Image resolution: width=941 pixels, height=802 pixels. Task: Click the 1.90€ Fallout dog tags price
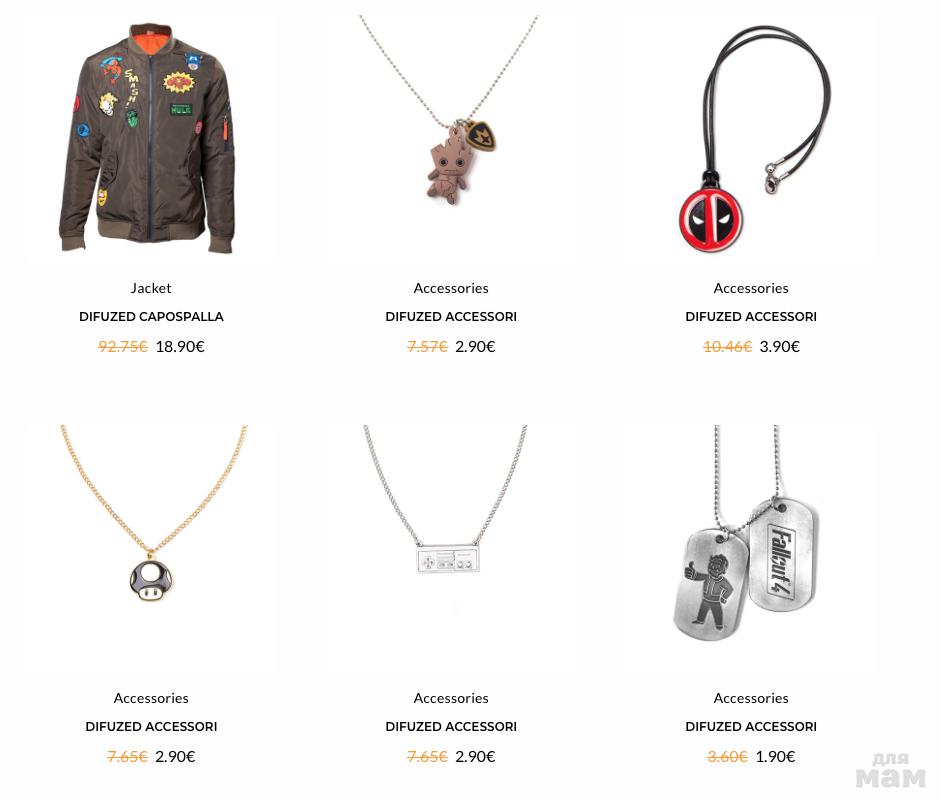coord(775,756)
